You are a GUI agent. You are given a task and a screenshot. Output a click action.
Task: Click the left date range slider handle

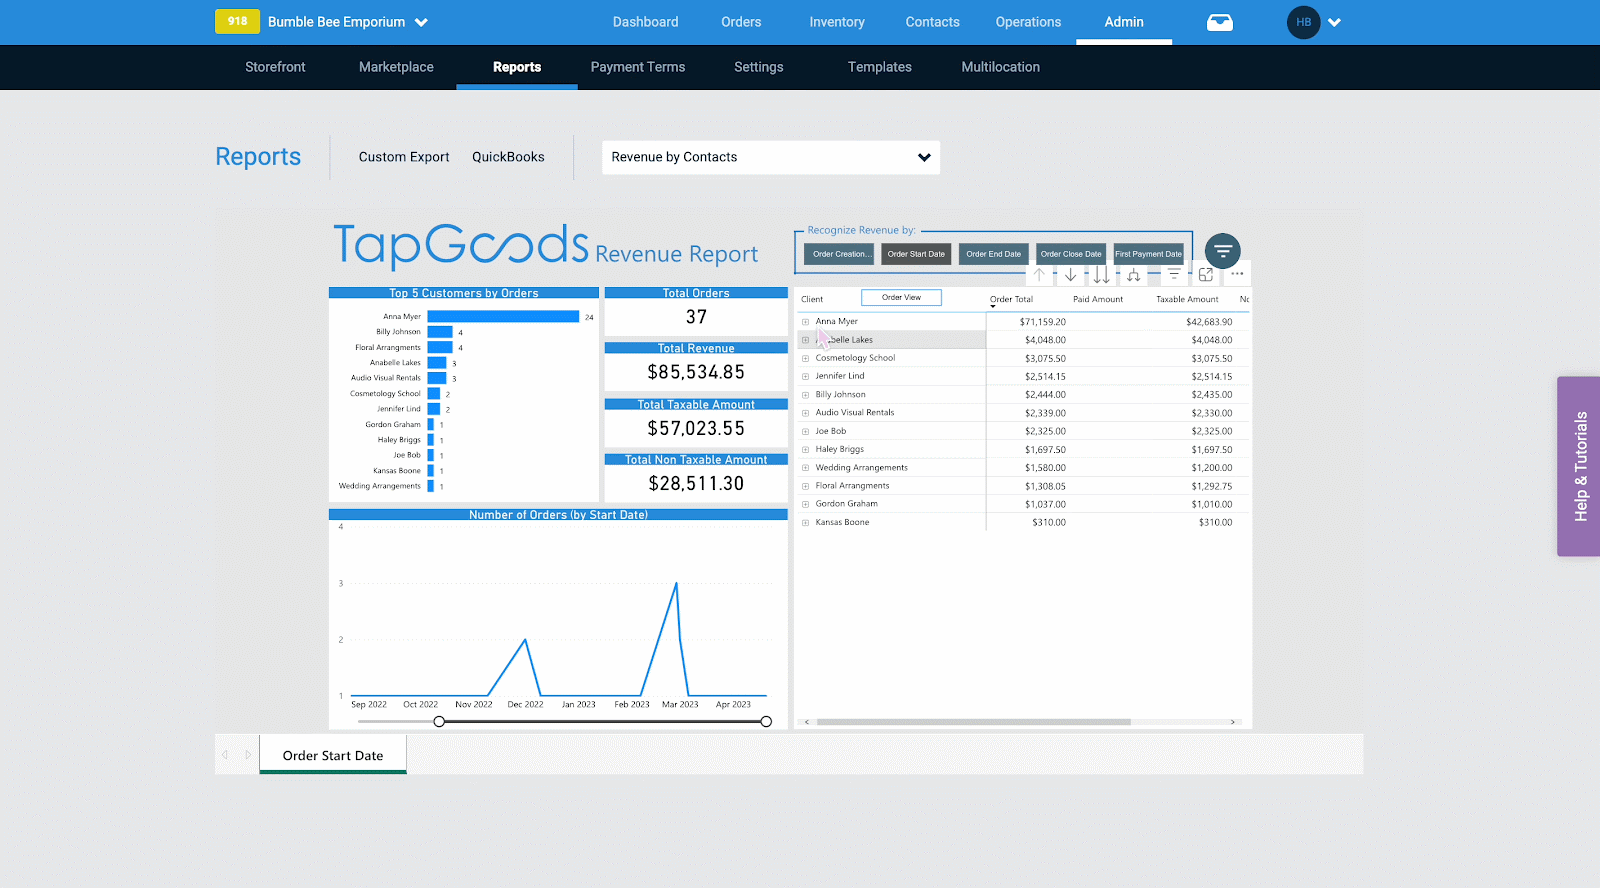click(x=439, y=721)
